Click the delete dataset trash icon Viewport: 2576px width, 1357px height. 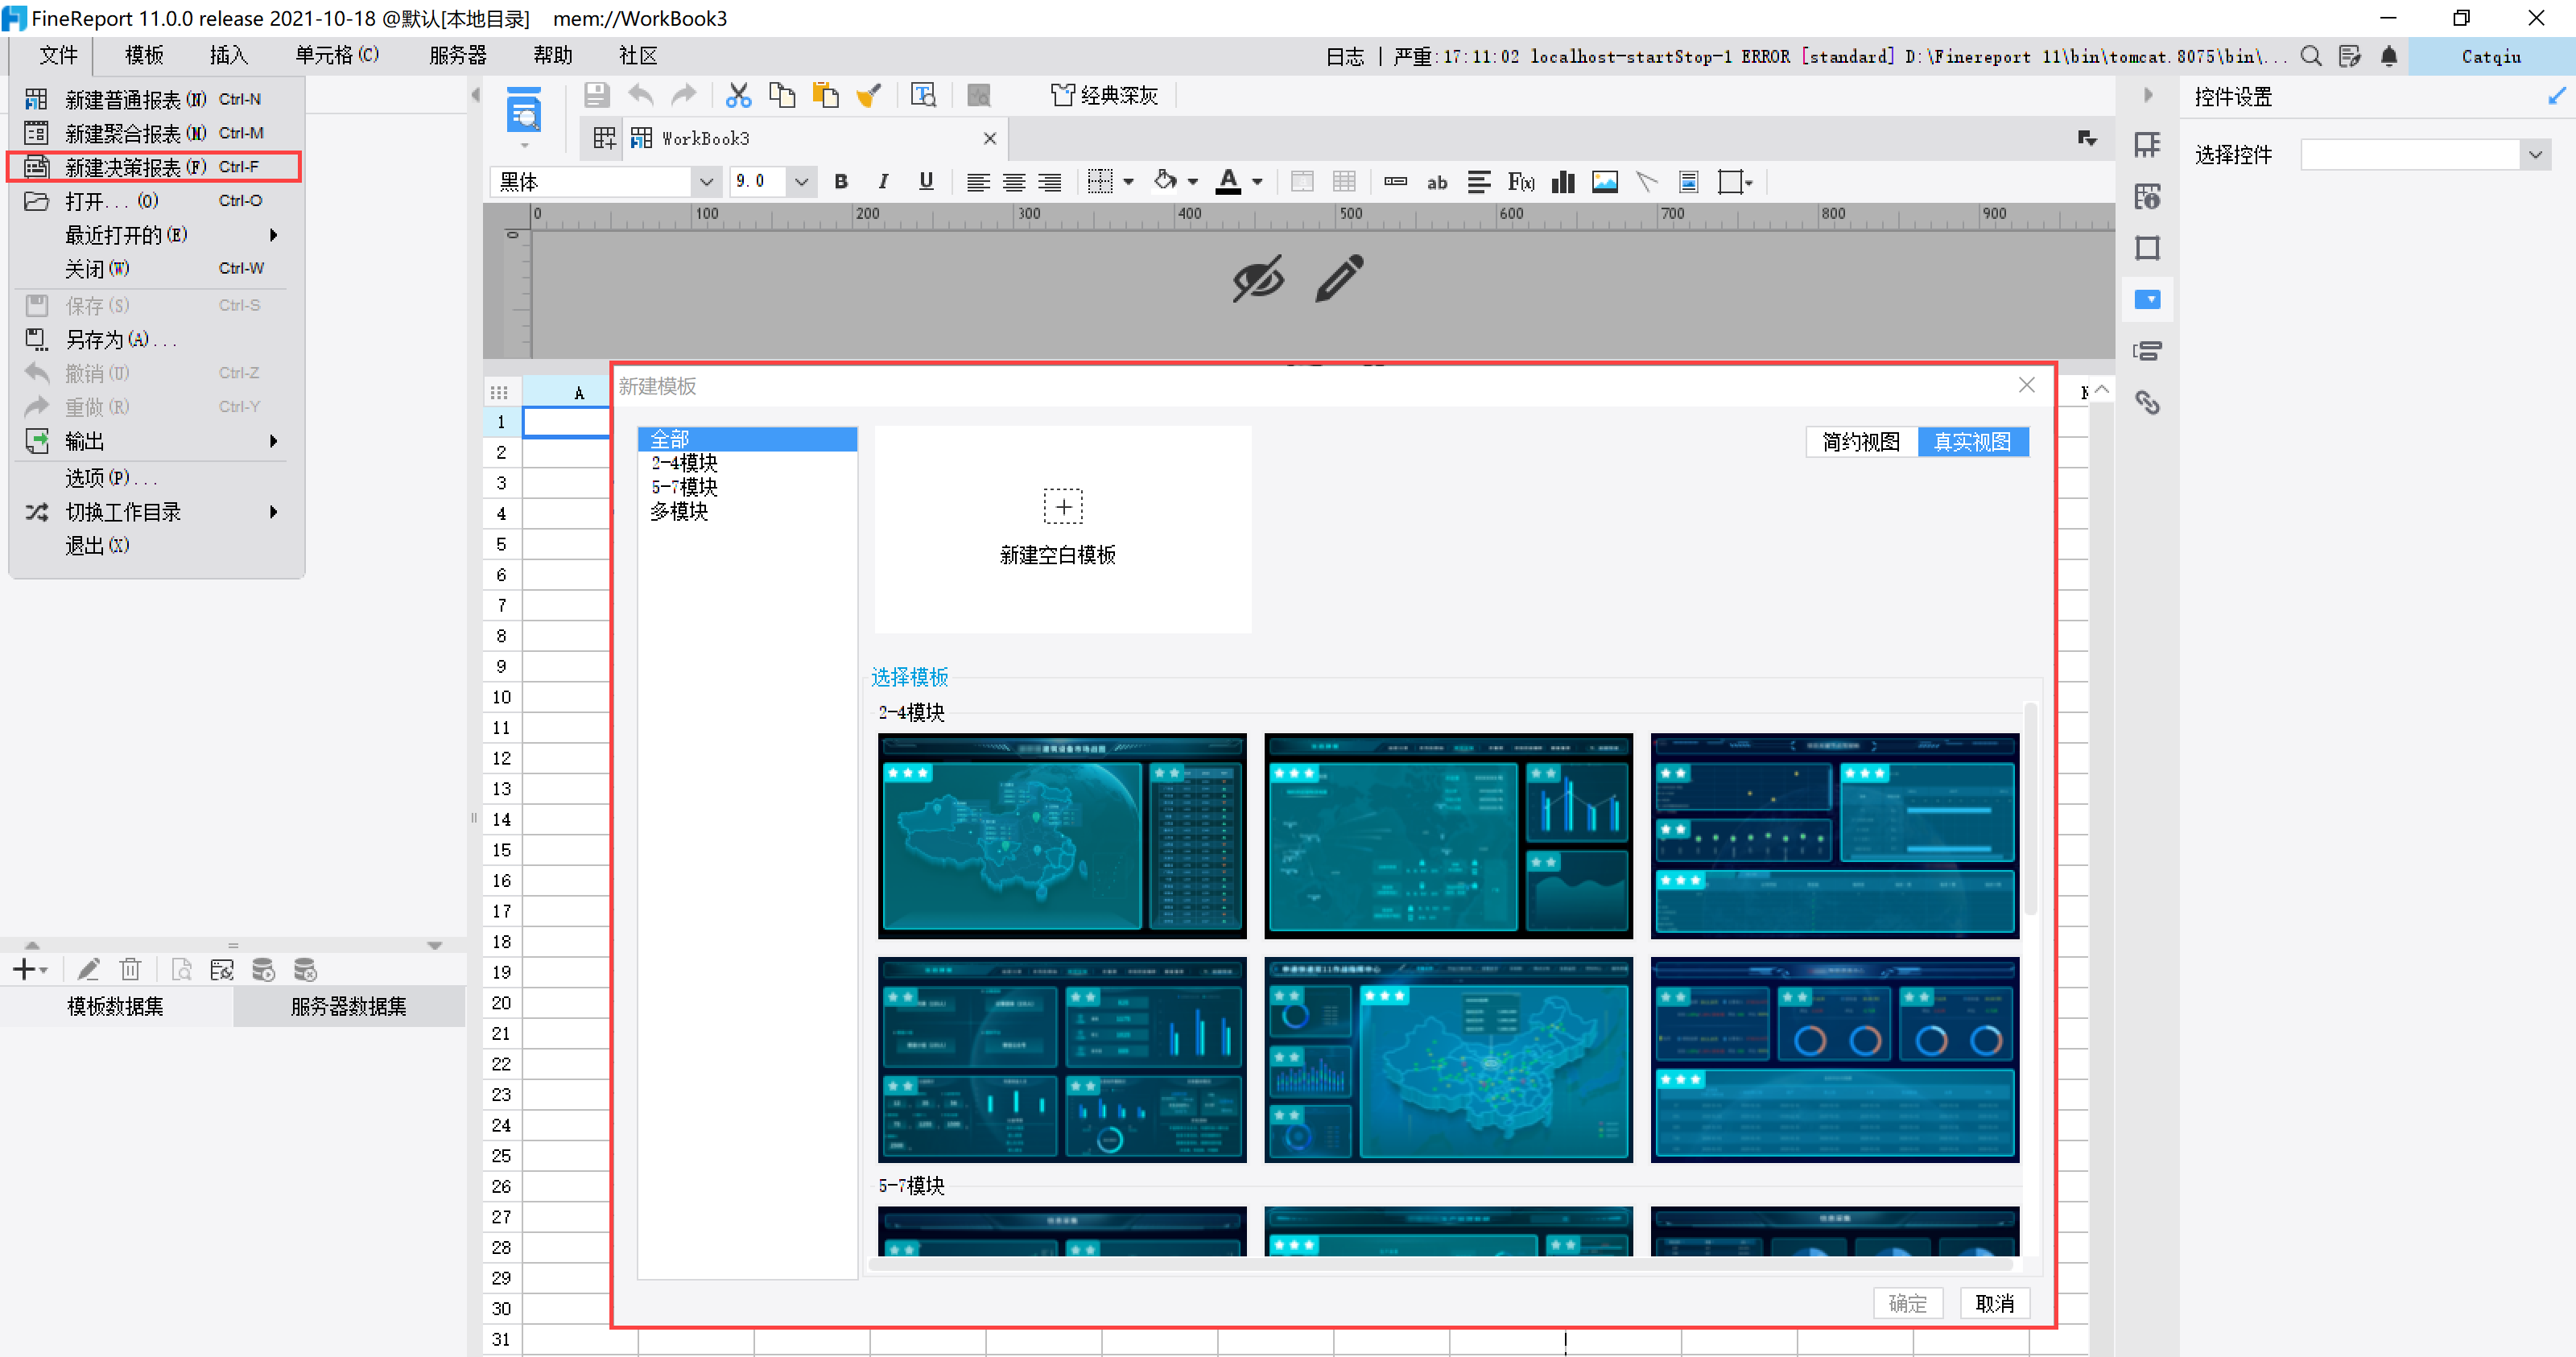click(x=130, y=969)
